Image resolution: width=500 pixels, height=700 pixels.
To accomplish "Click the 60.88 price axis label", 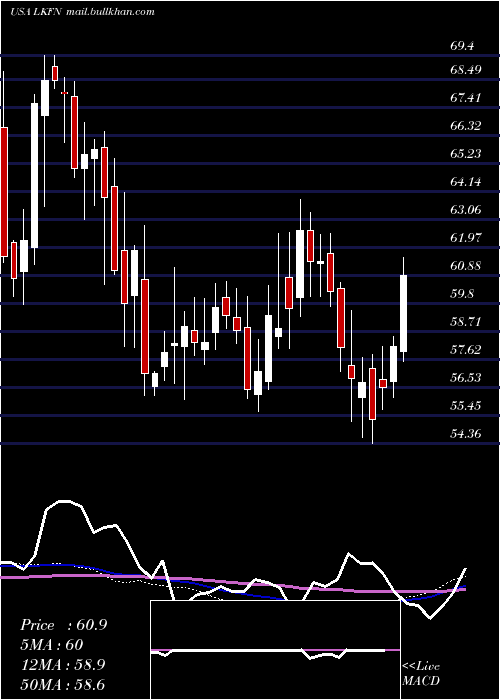I will coord(466,266).
